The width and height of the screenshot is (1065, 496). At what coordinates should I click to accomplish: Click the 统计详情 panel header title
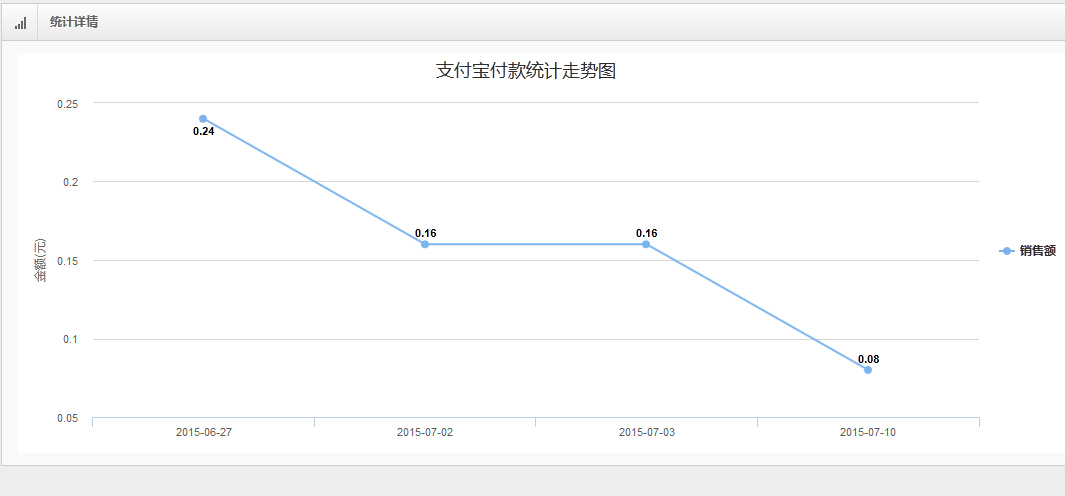pos(74,22)
